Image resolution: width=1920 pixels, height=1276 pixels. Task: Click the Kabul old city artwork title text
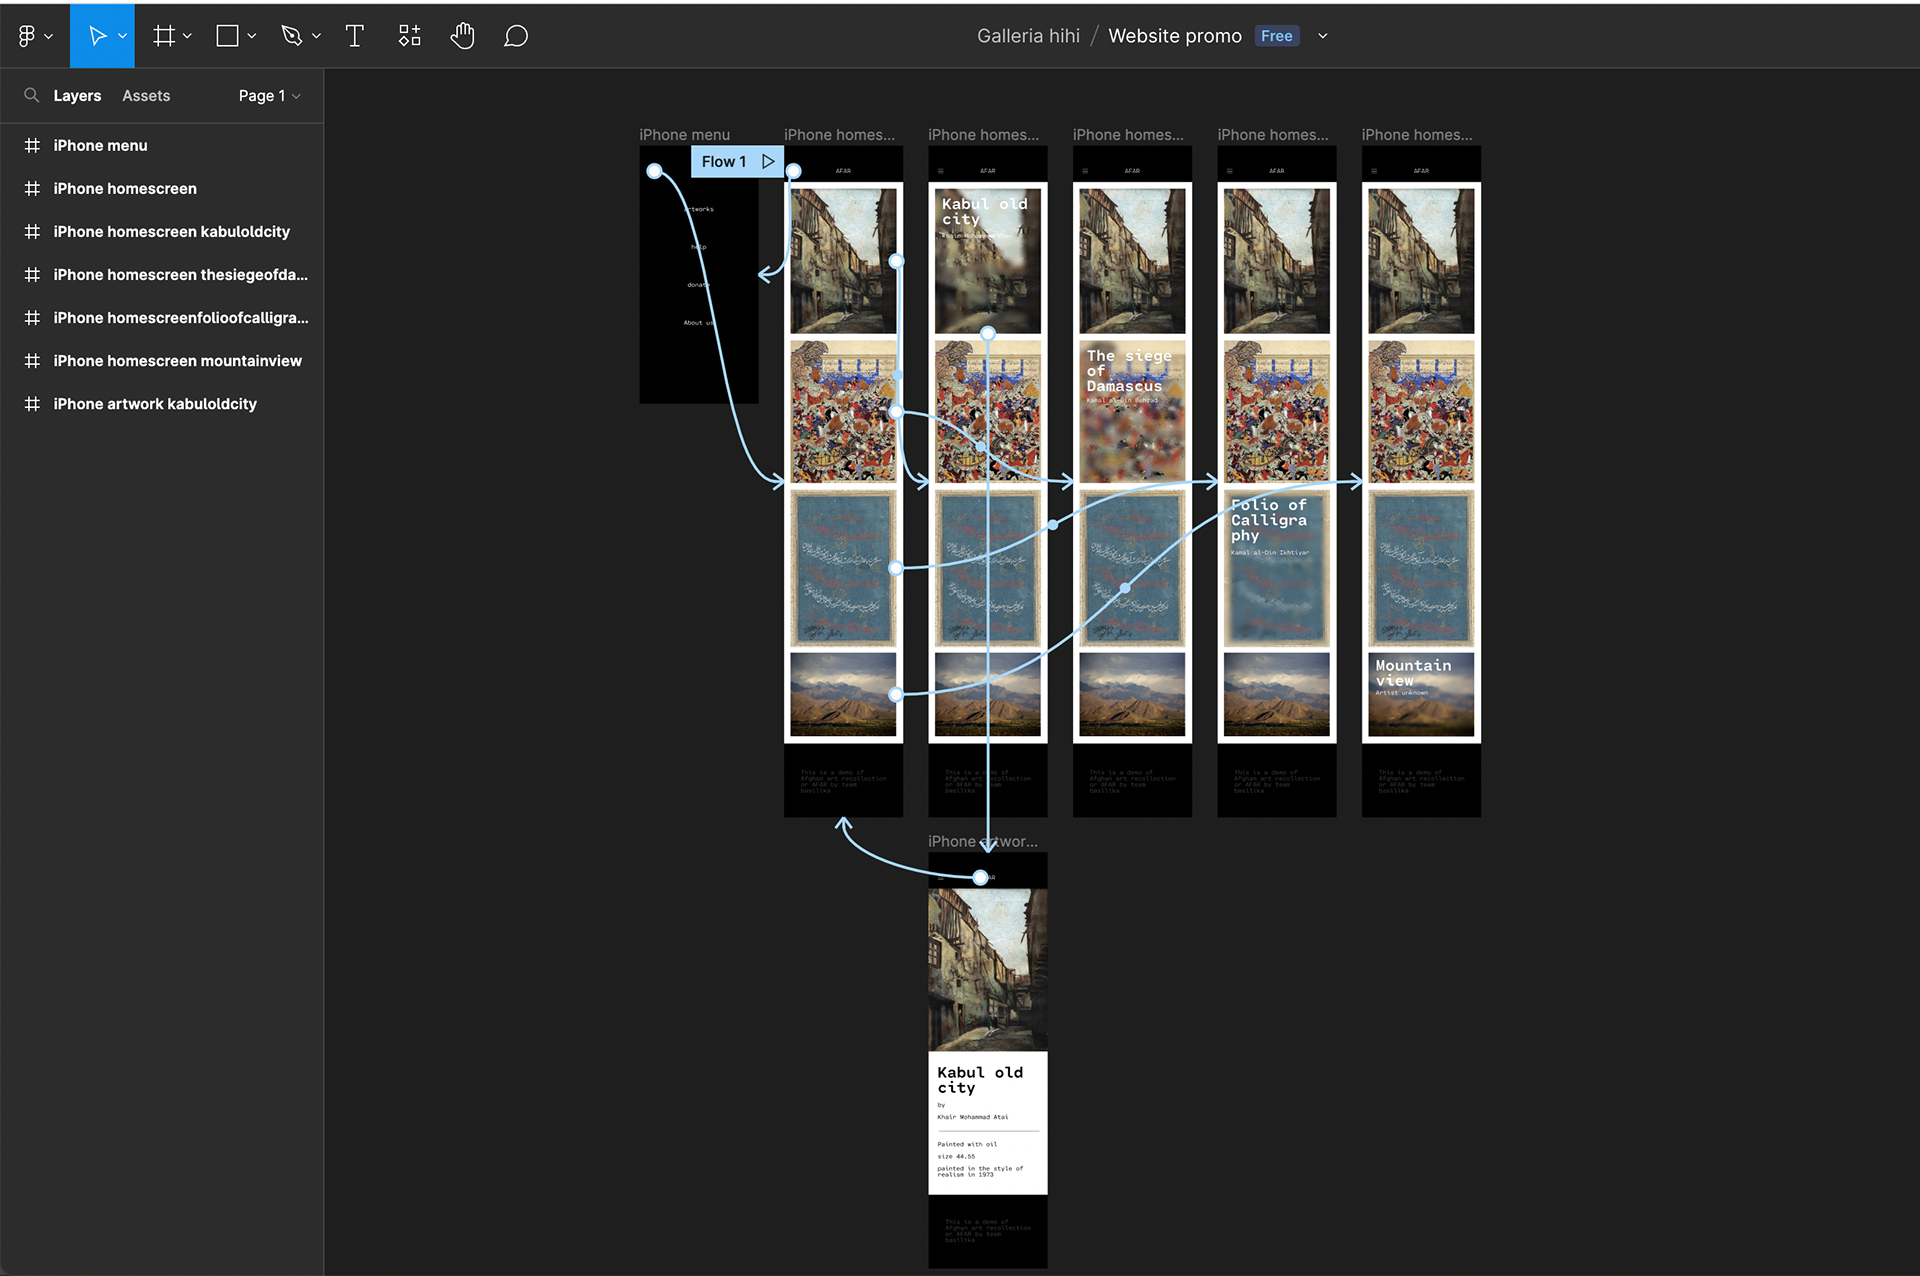pos(980,1080)
